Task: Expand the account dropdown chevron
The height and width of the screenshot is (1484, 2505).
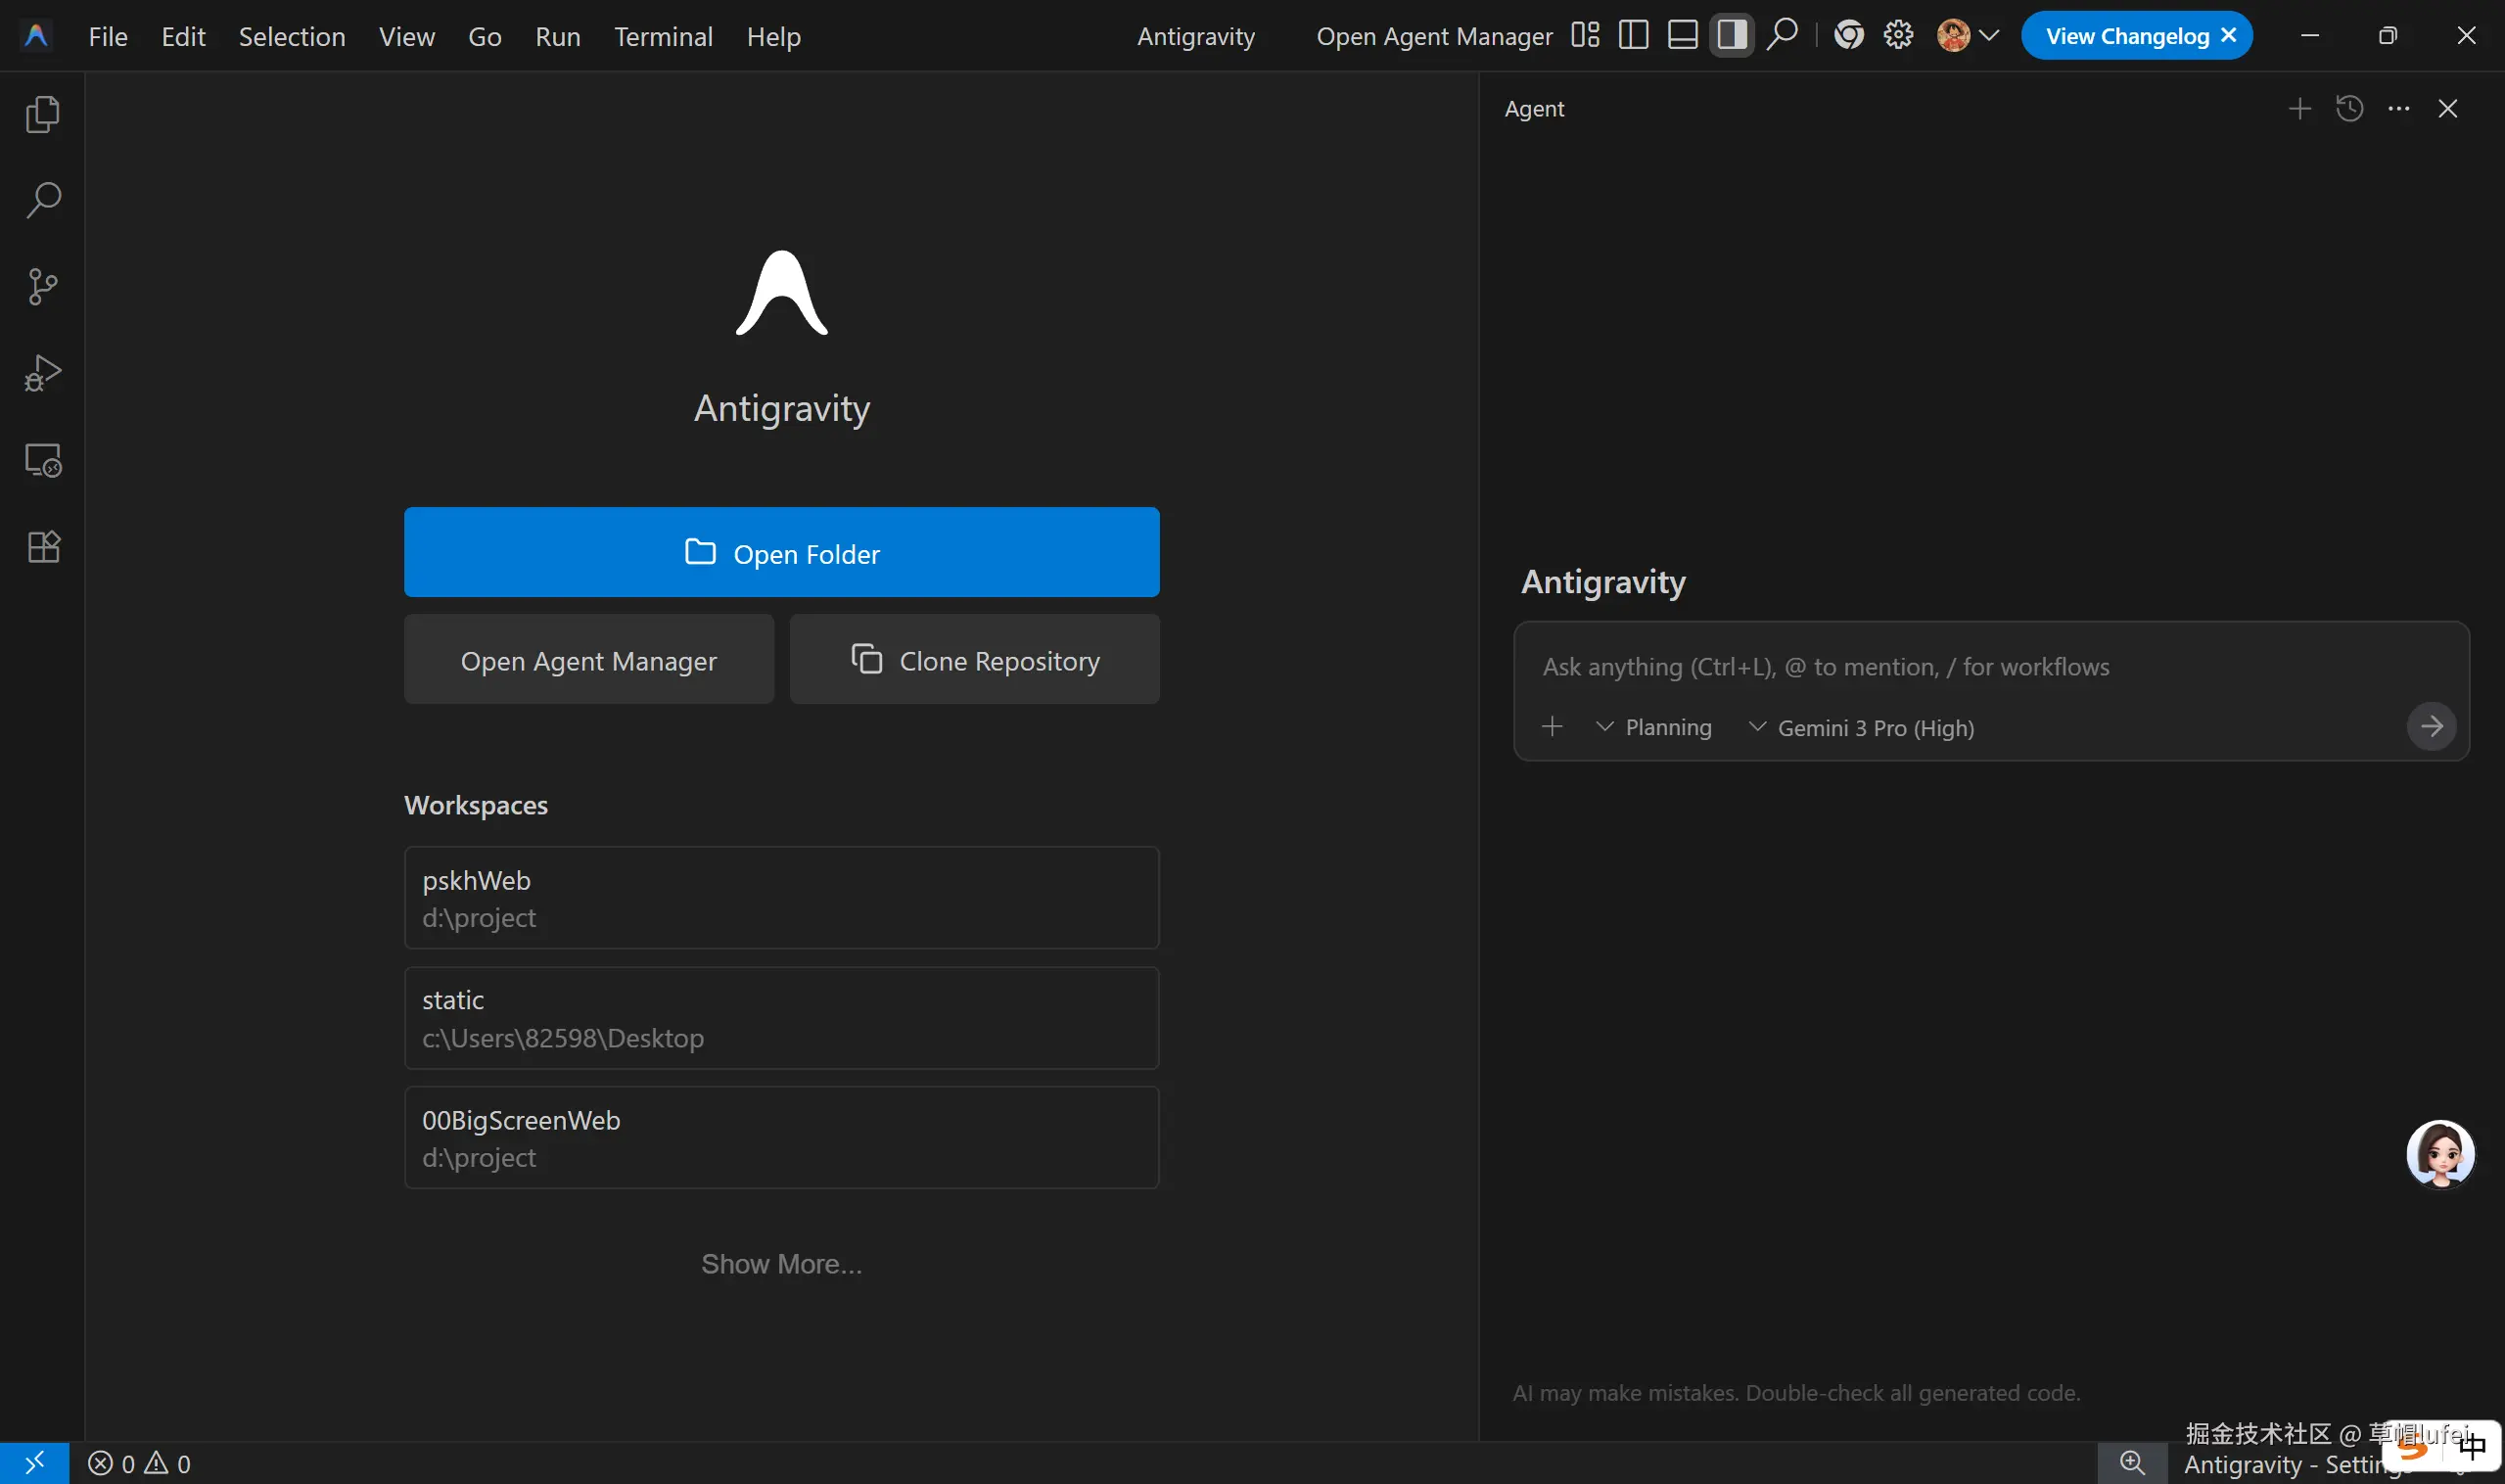Action: pos(1989,36)
